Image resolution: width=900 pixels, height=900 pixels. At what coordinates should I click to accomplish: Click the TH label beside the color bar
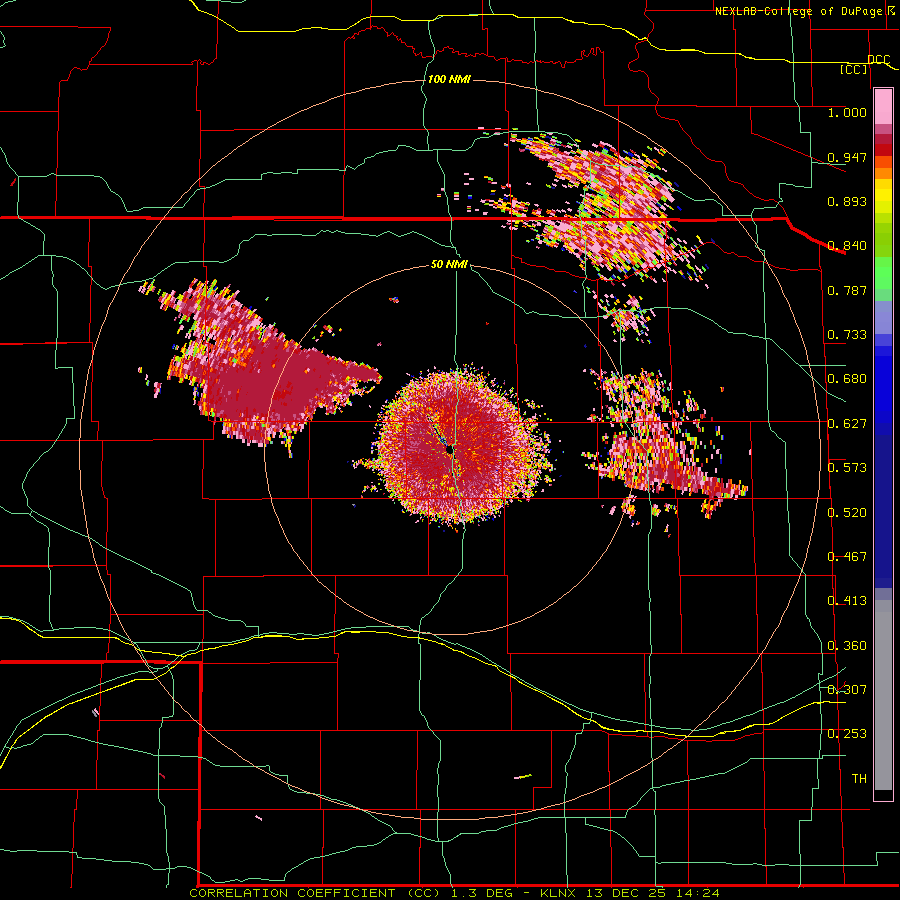[859, 779]
